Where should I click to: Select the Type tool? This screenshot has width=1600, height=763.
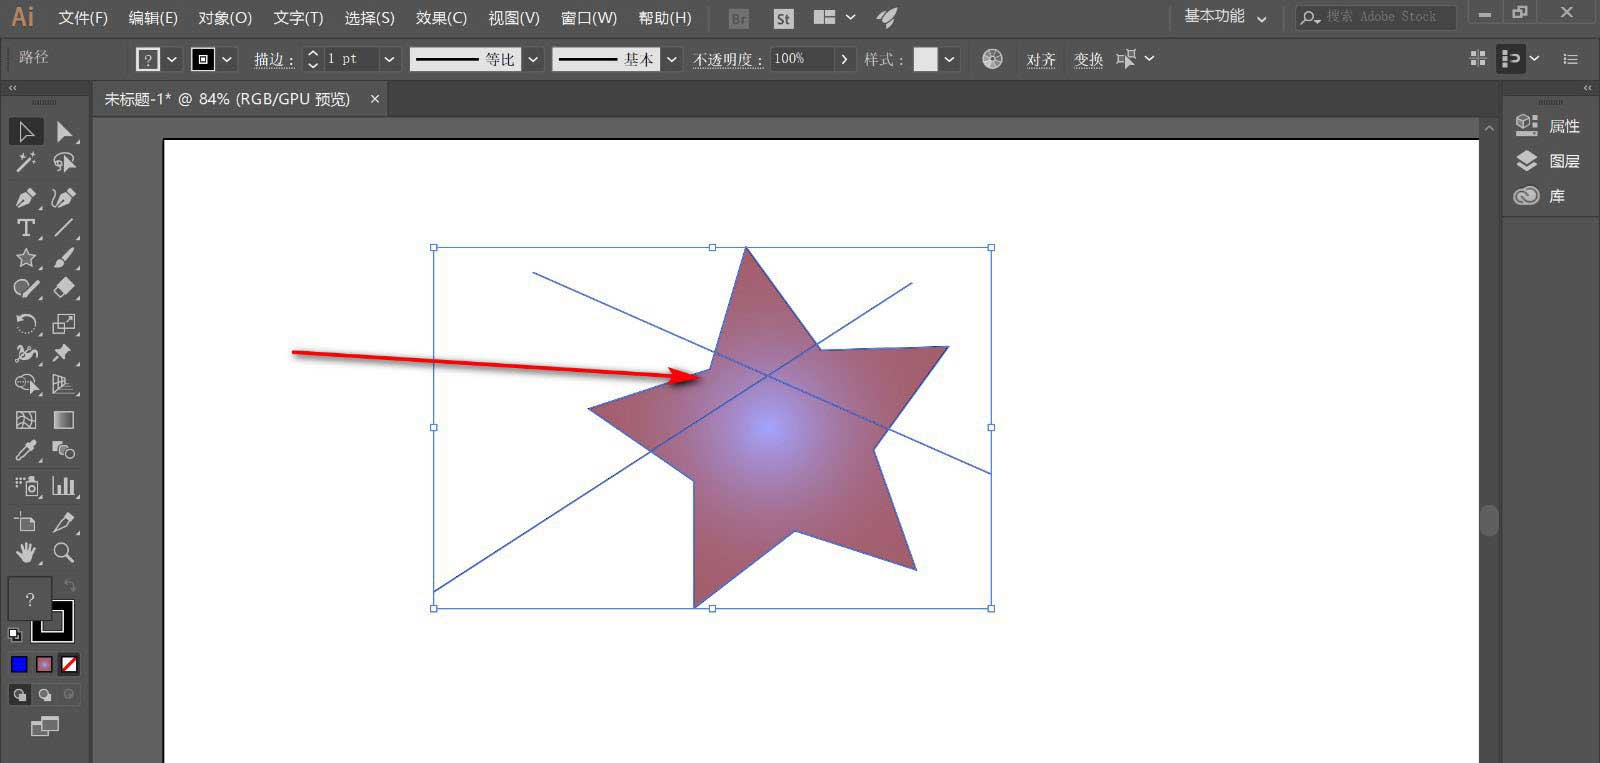[x=26, y=228]
